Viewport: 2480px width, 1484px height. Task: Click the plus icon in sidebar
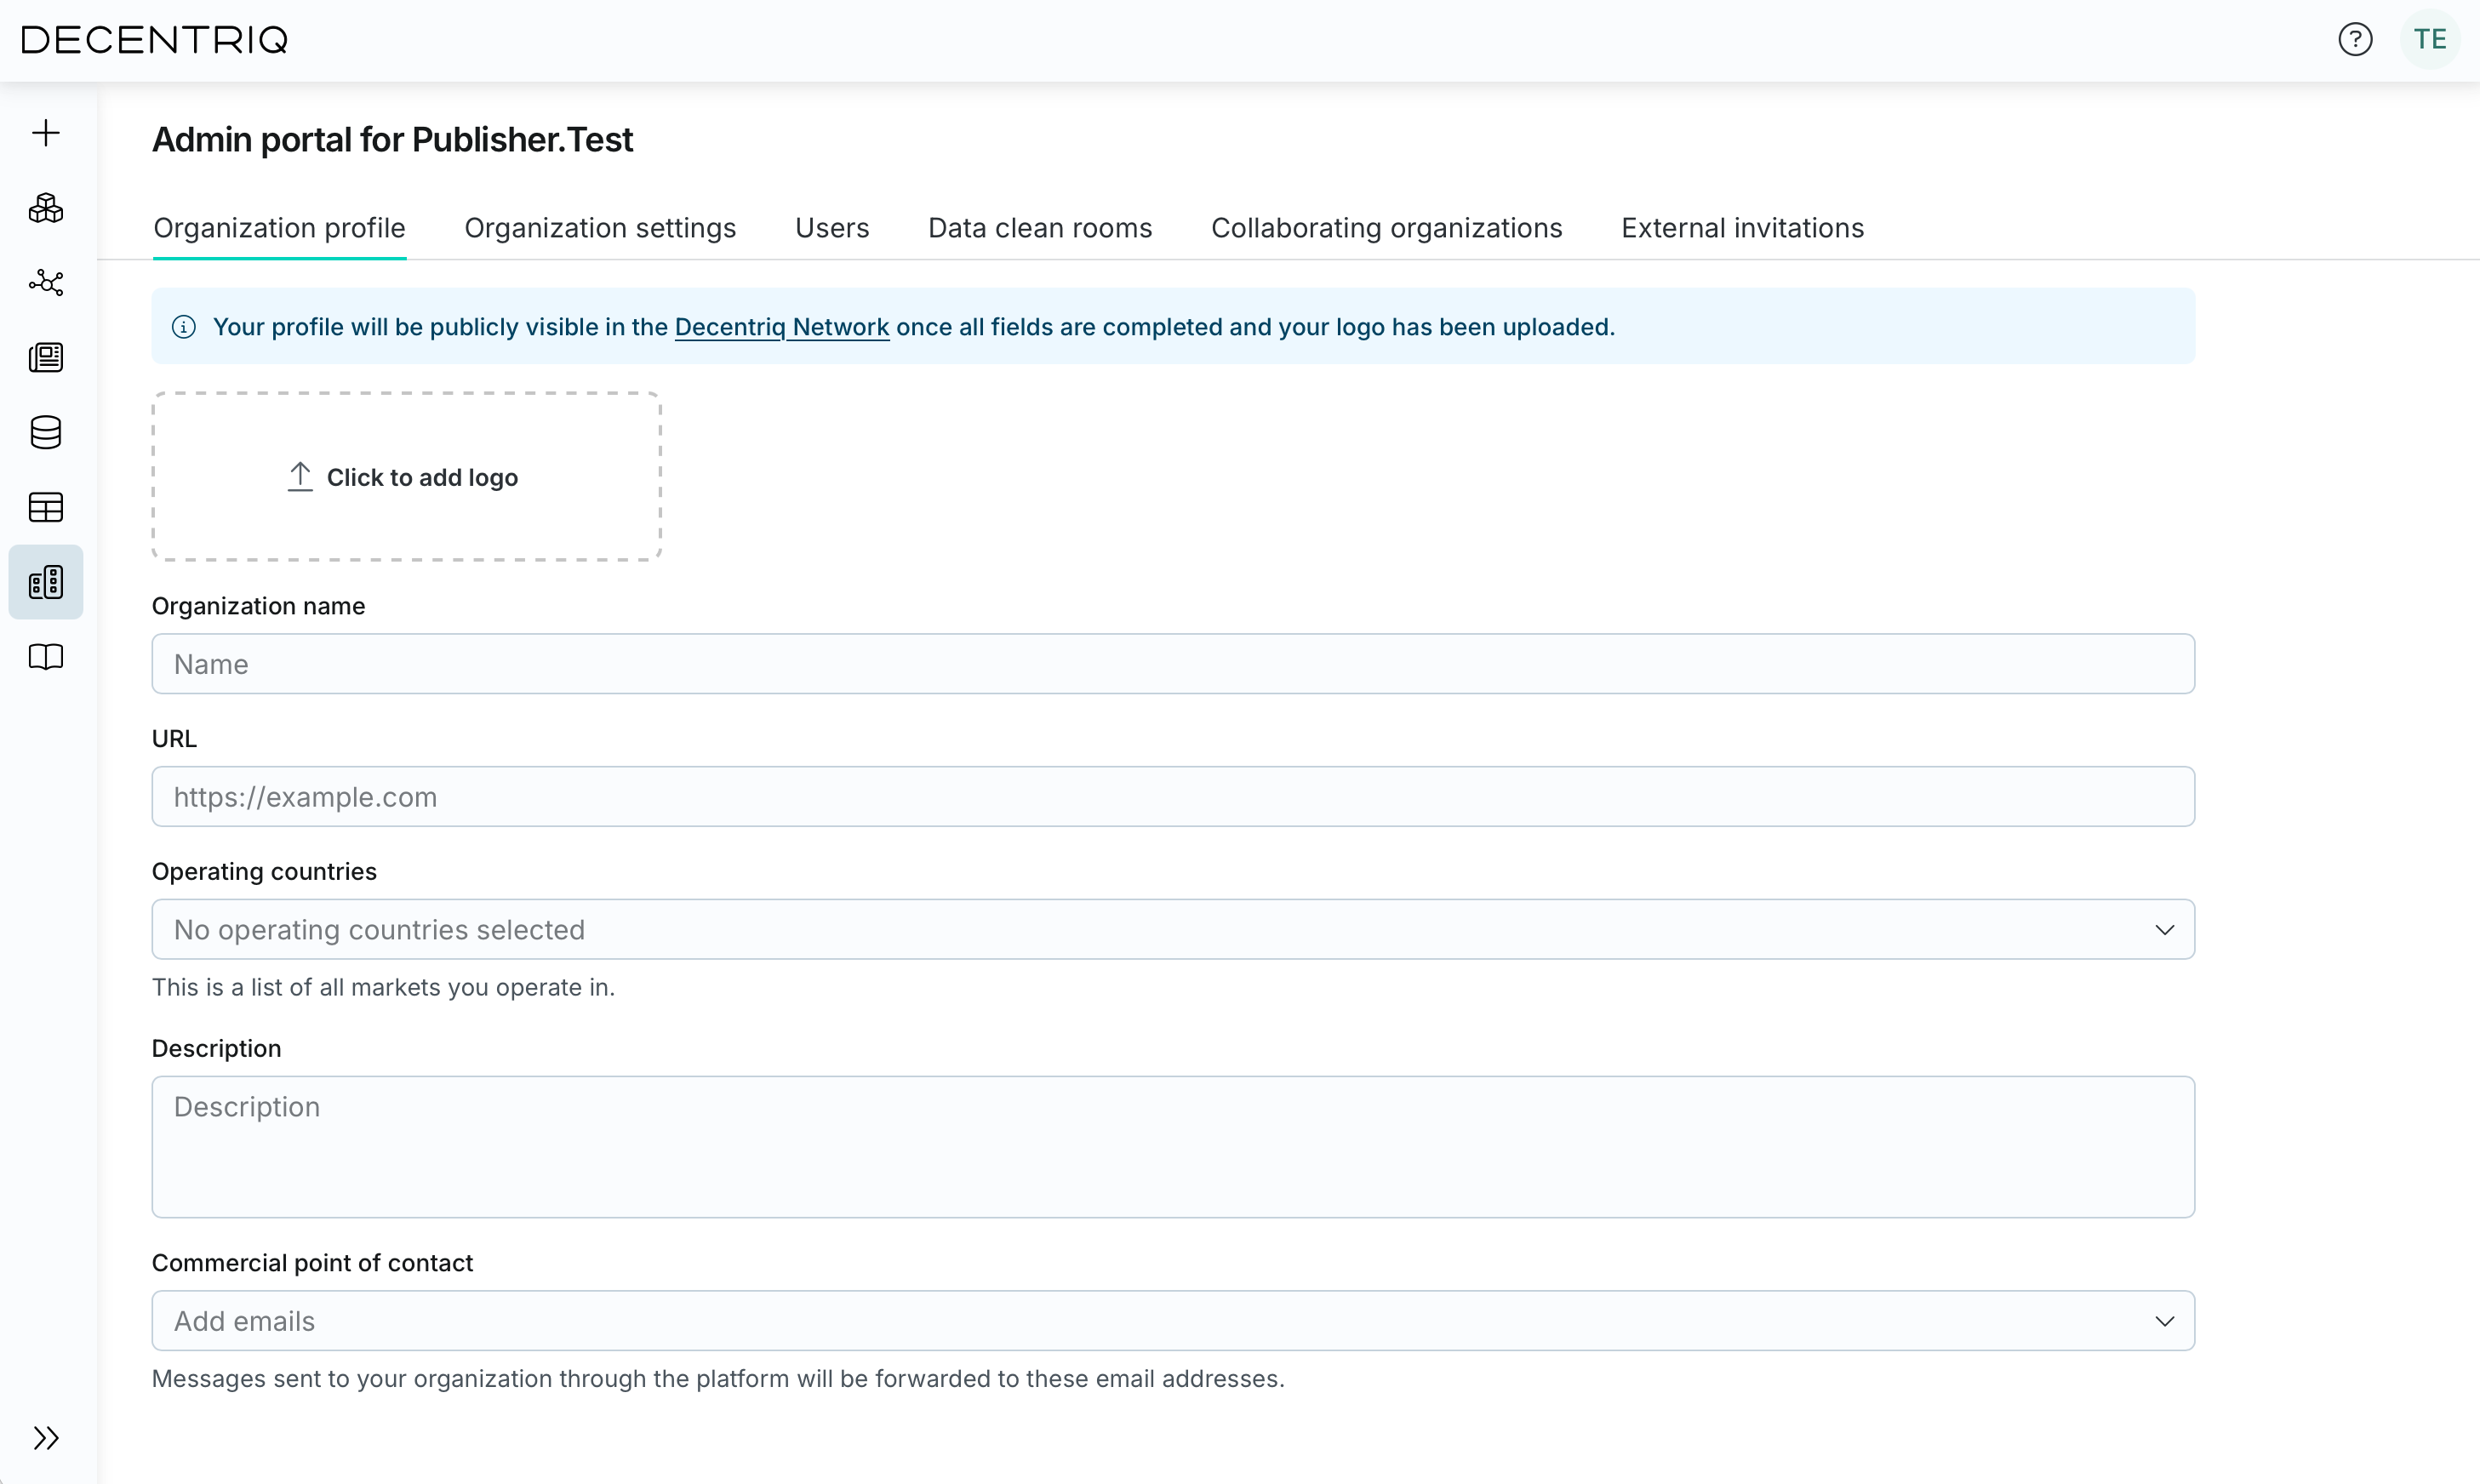pyautogui.click(x=46, y=133)
